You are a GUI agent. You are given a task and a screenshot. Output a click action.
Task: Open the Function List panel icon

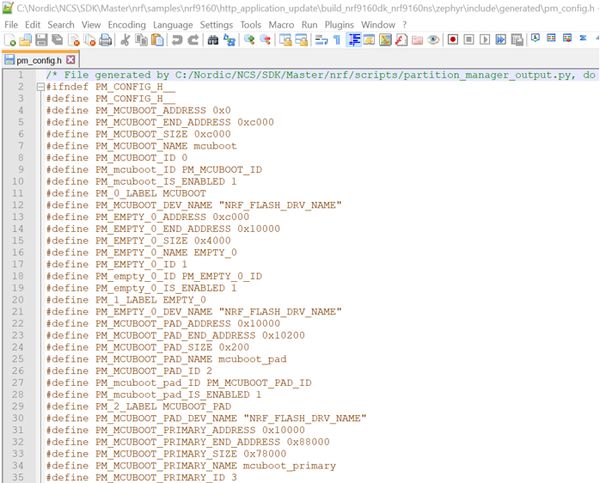click(x=401, y=40)
